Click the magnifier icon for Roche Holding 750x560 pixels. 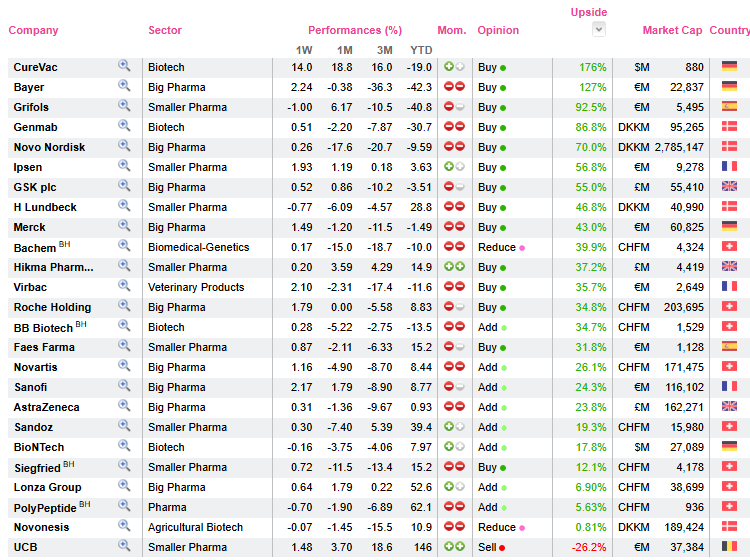(124, 306)
